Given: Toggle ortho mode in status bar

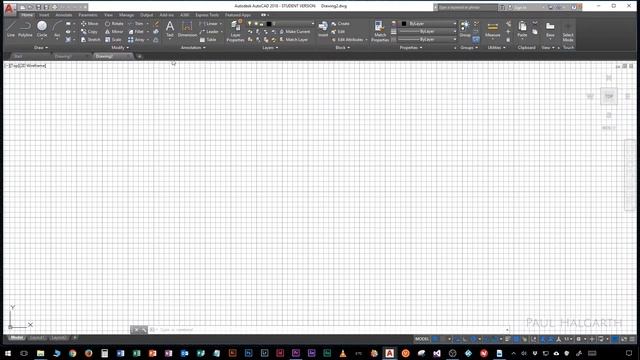Looking at the screenshot, I should (x=465, y=339).
